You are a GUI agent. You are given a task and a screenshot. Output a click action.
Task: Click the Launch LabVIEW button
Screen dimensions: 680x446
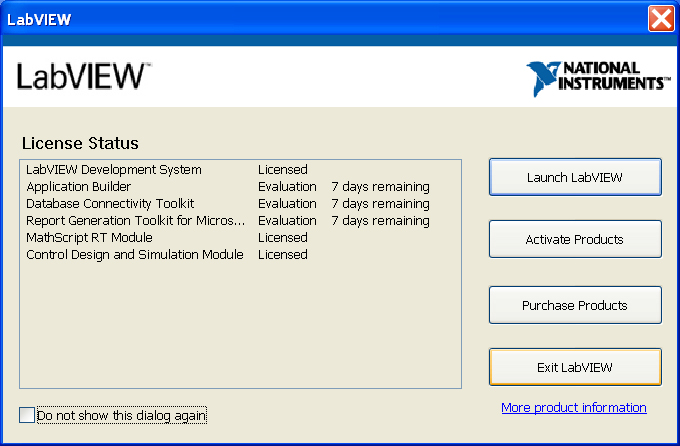(575, 177)
